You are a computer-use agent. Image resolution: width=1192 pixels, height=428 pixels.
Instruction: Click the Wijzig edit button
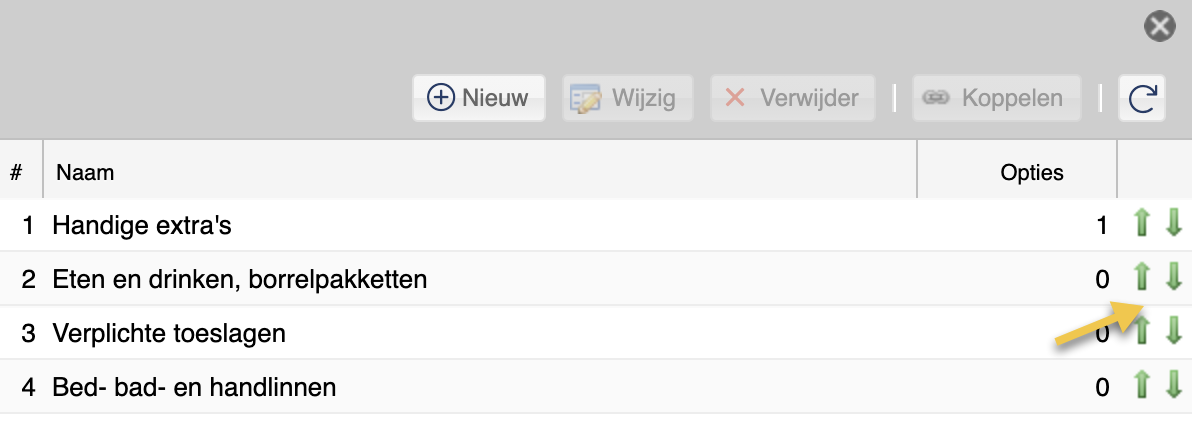pyautogui.click(x=627, y=98)
